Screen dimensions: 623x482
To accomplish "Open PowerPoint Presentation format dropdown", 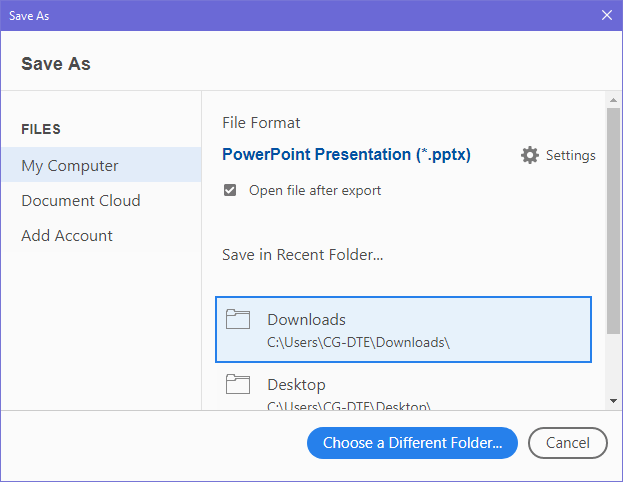I will click(x=346, y=155).
